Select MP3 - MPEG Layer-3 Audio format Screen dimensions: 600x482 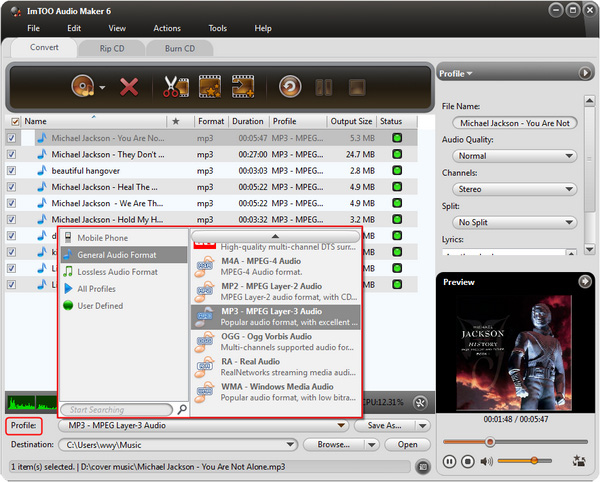tap(276, 317)
